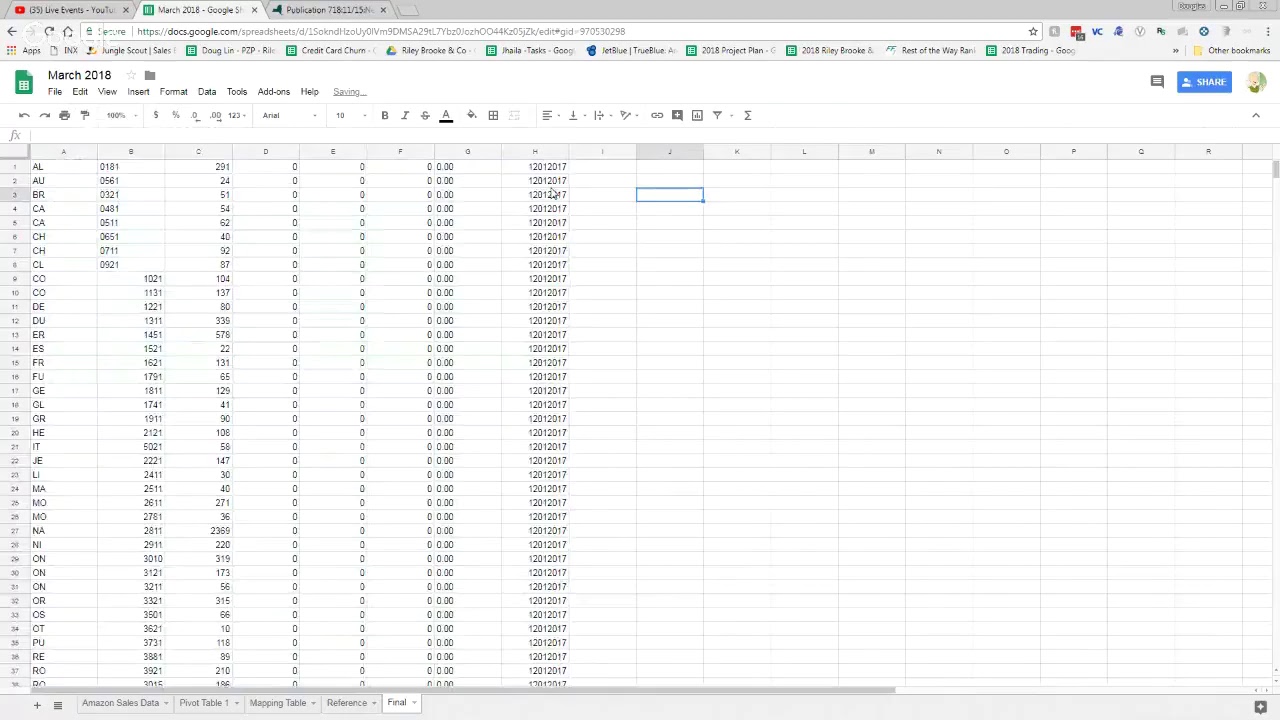The image size is (1280, 720).
Task: Star the March 2018 document
Action: 130,76
